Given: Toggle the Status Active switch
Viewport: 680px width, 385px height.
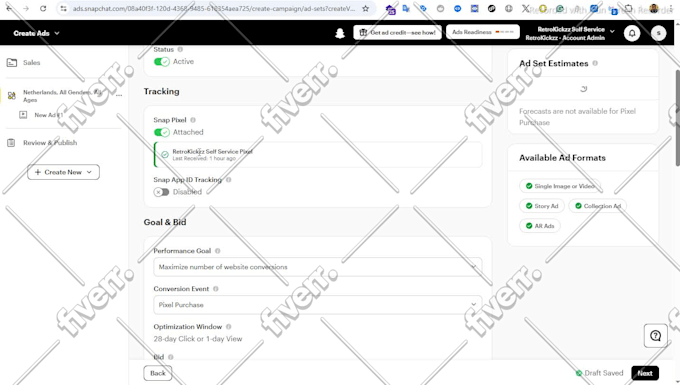Looking at the screenshot, I should coord(162,62).
